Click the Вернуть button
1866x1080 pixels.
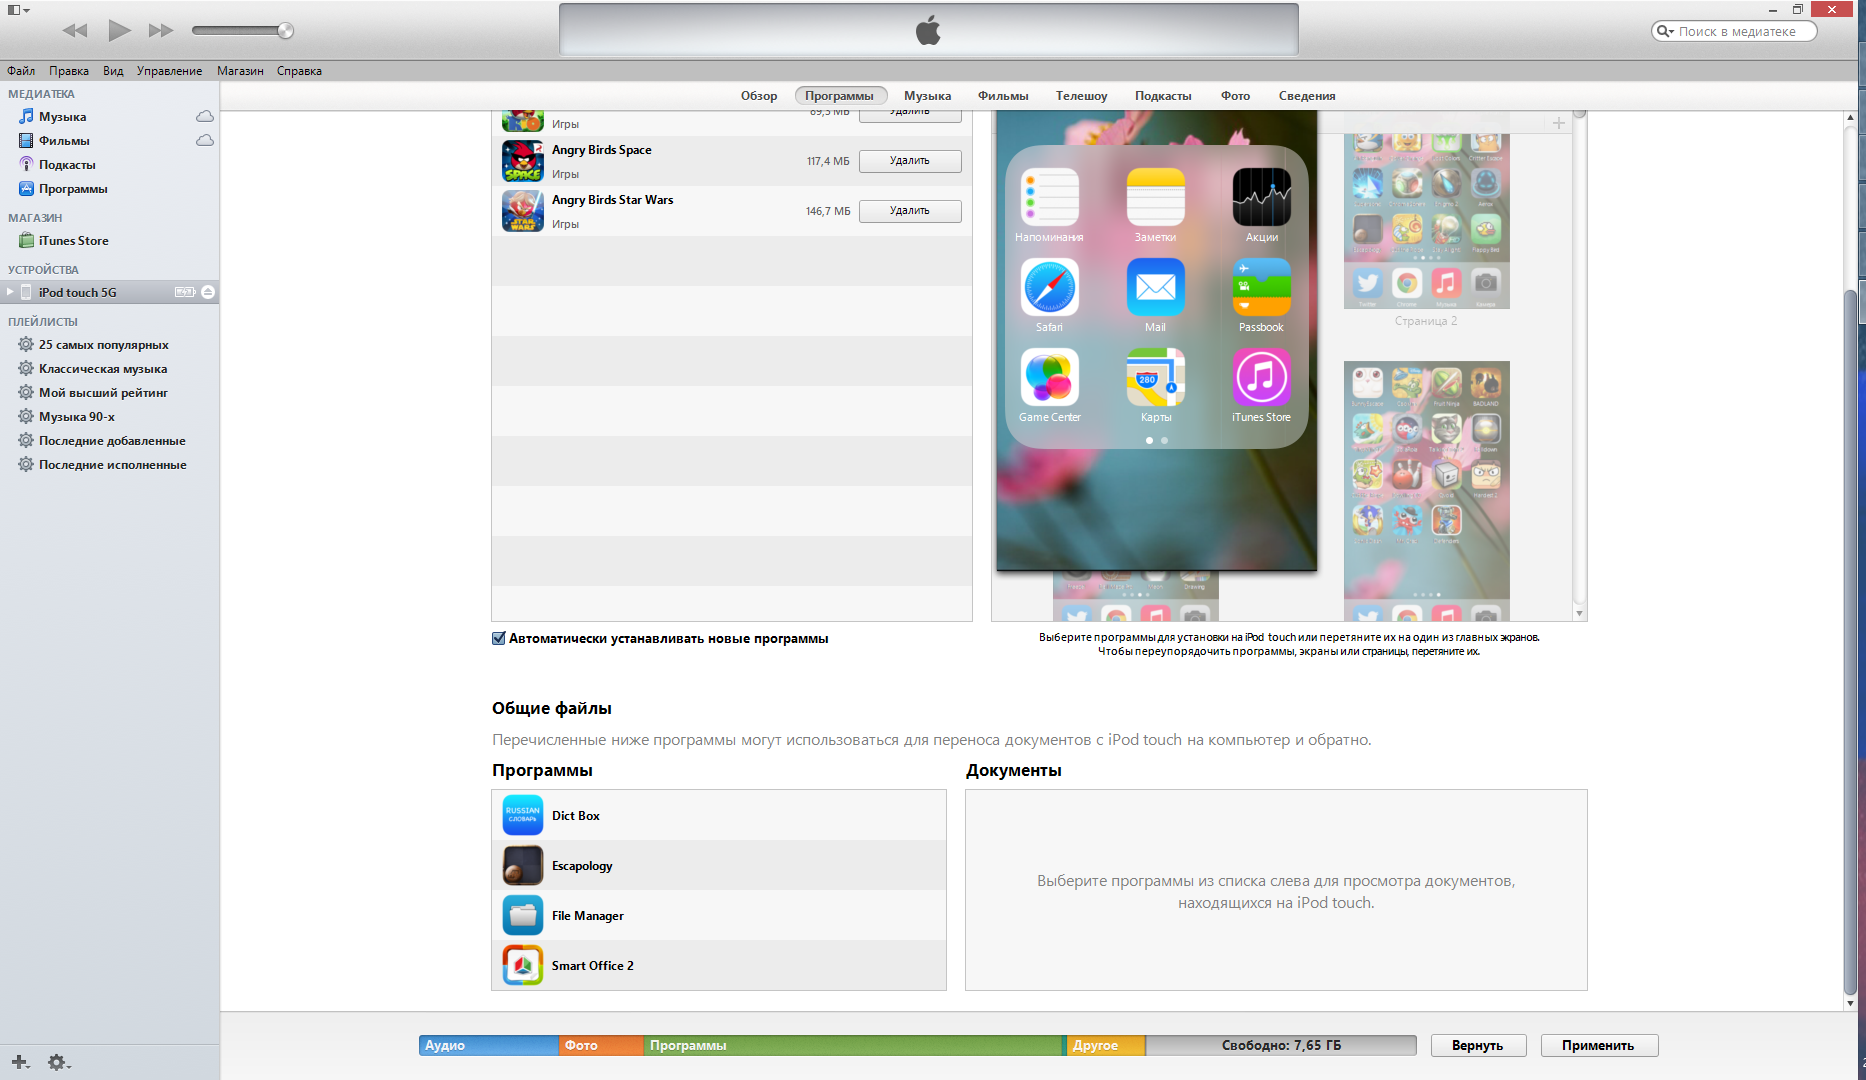click(x=1478, y=1045)
